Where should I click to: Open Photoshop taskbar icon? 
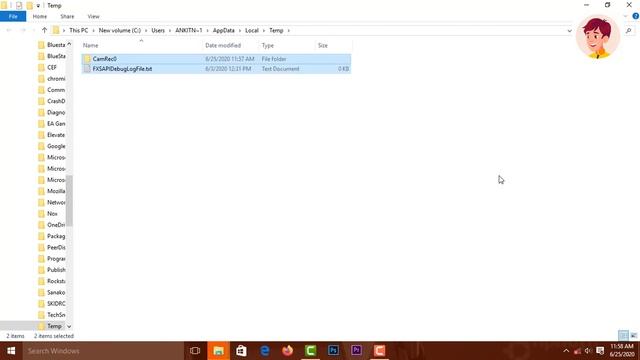pos(333,351)
